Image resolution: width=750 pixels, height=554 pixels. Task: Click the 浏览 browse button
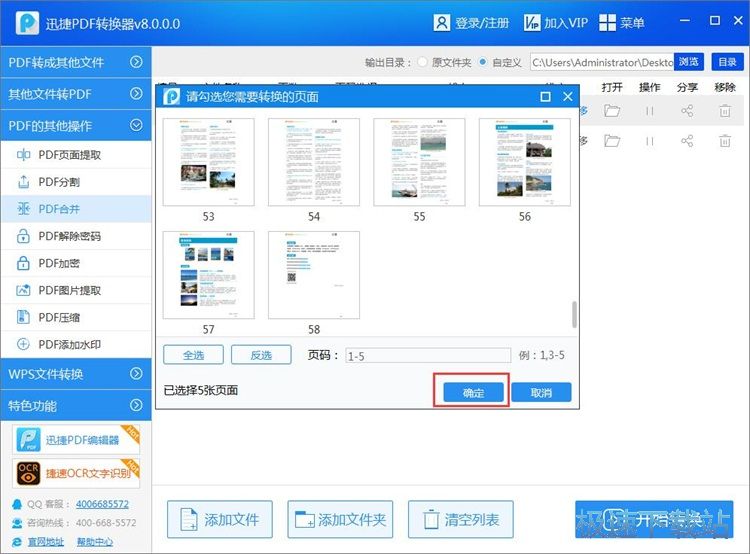(x=688, y=62)
